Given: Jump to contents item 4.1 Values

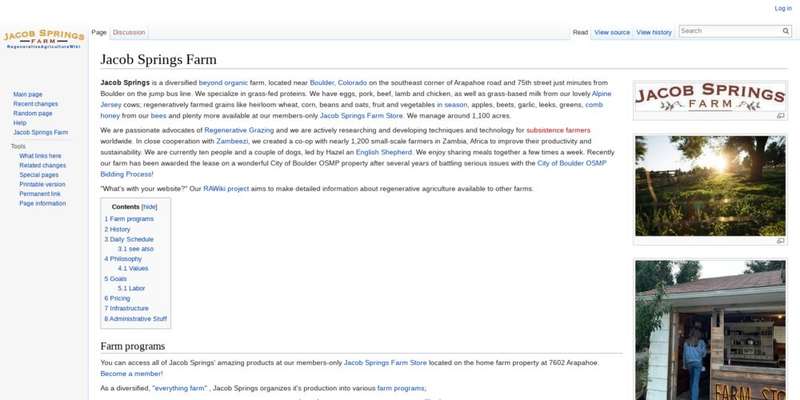Looking at the screenshot, I should click(x=133, y=268).
